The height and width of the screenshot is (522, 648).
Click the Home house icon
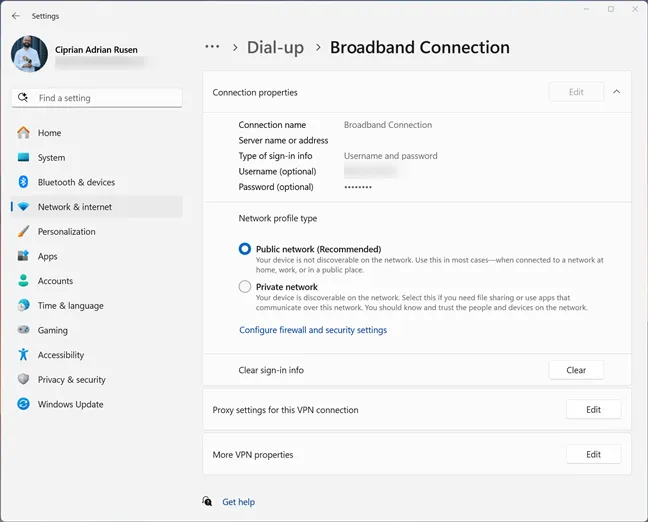[x=24, y=133]
